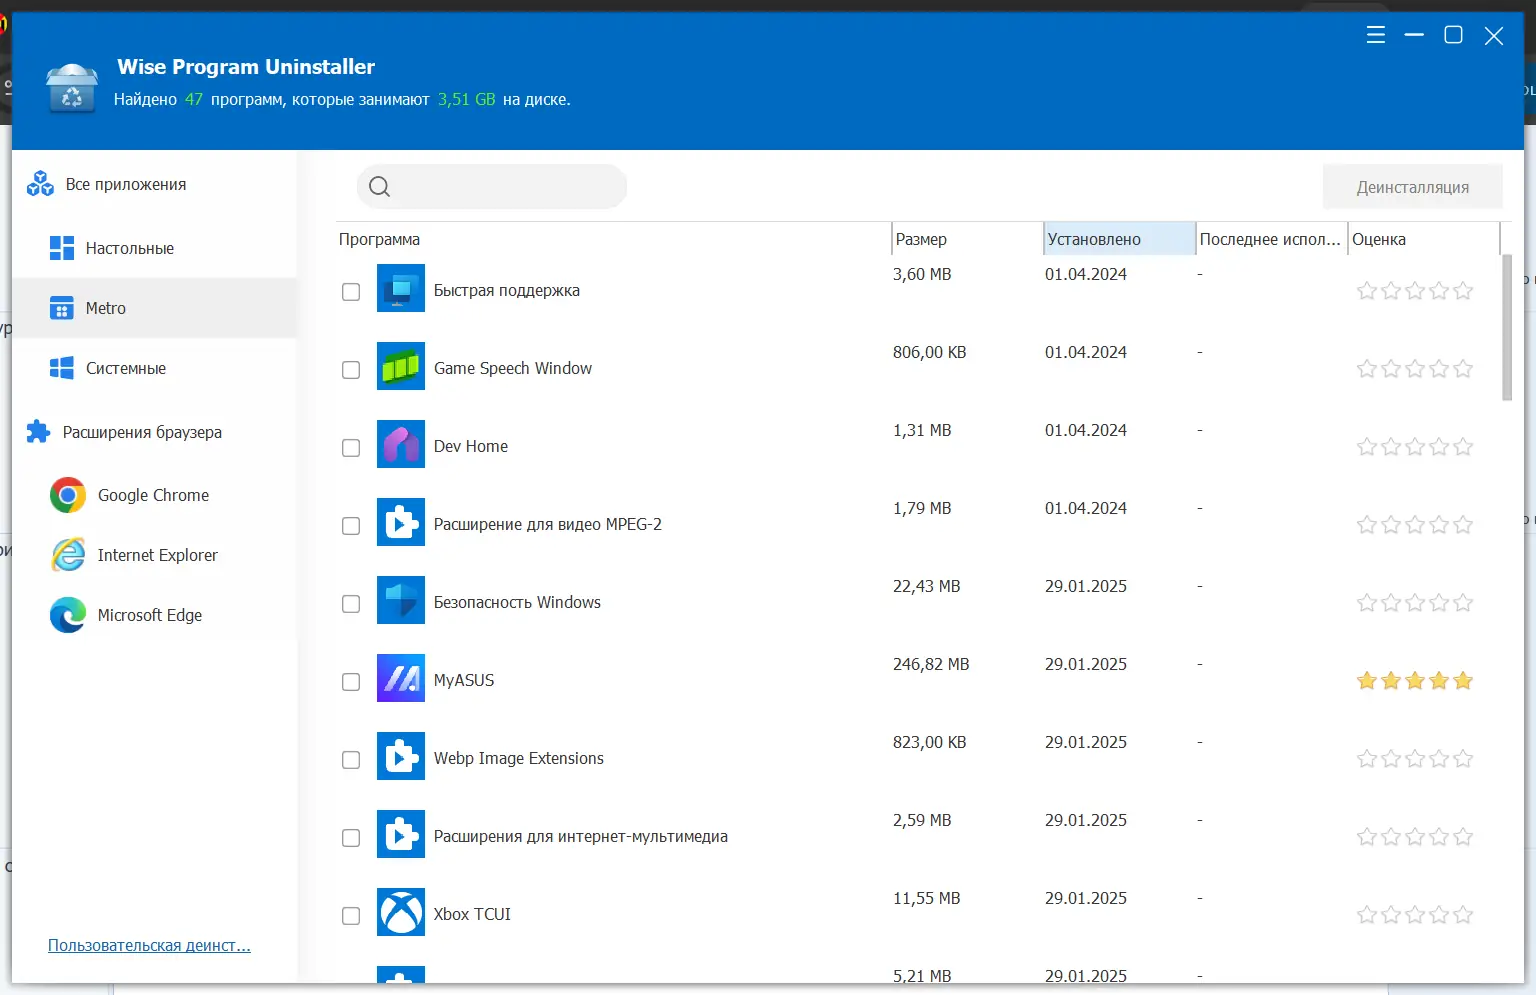Open the Пользовательская деинст... link
The width and height of the screenshot is (1536, 995).
point(149,945)
